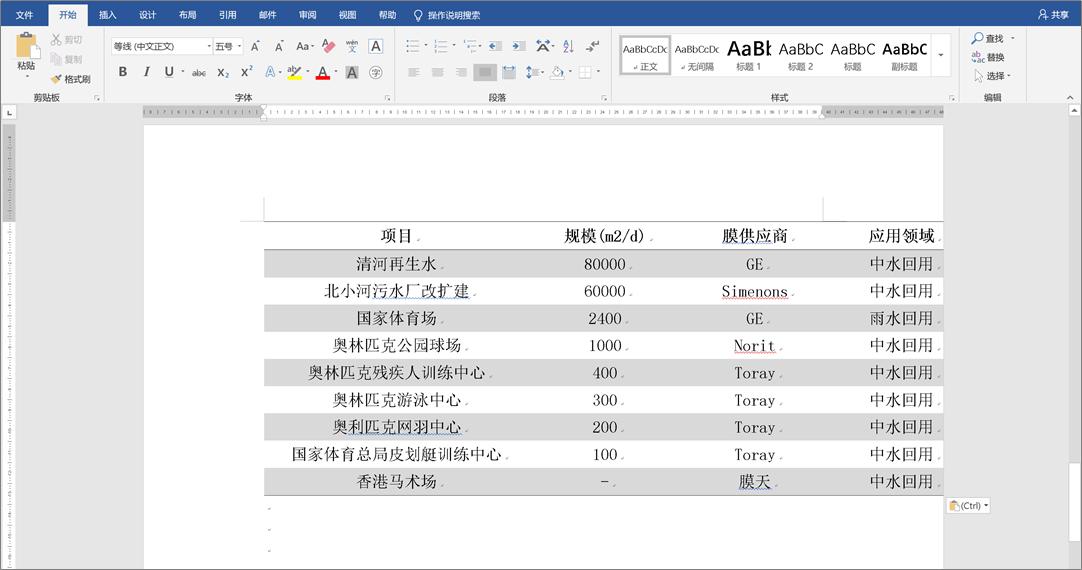Viewport: 1082px width, 570px height.
Task: Click the bullet list icon
Action: tap(413, 46)
